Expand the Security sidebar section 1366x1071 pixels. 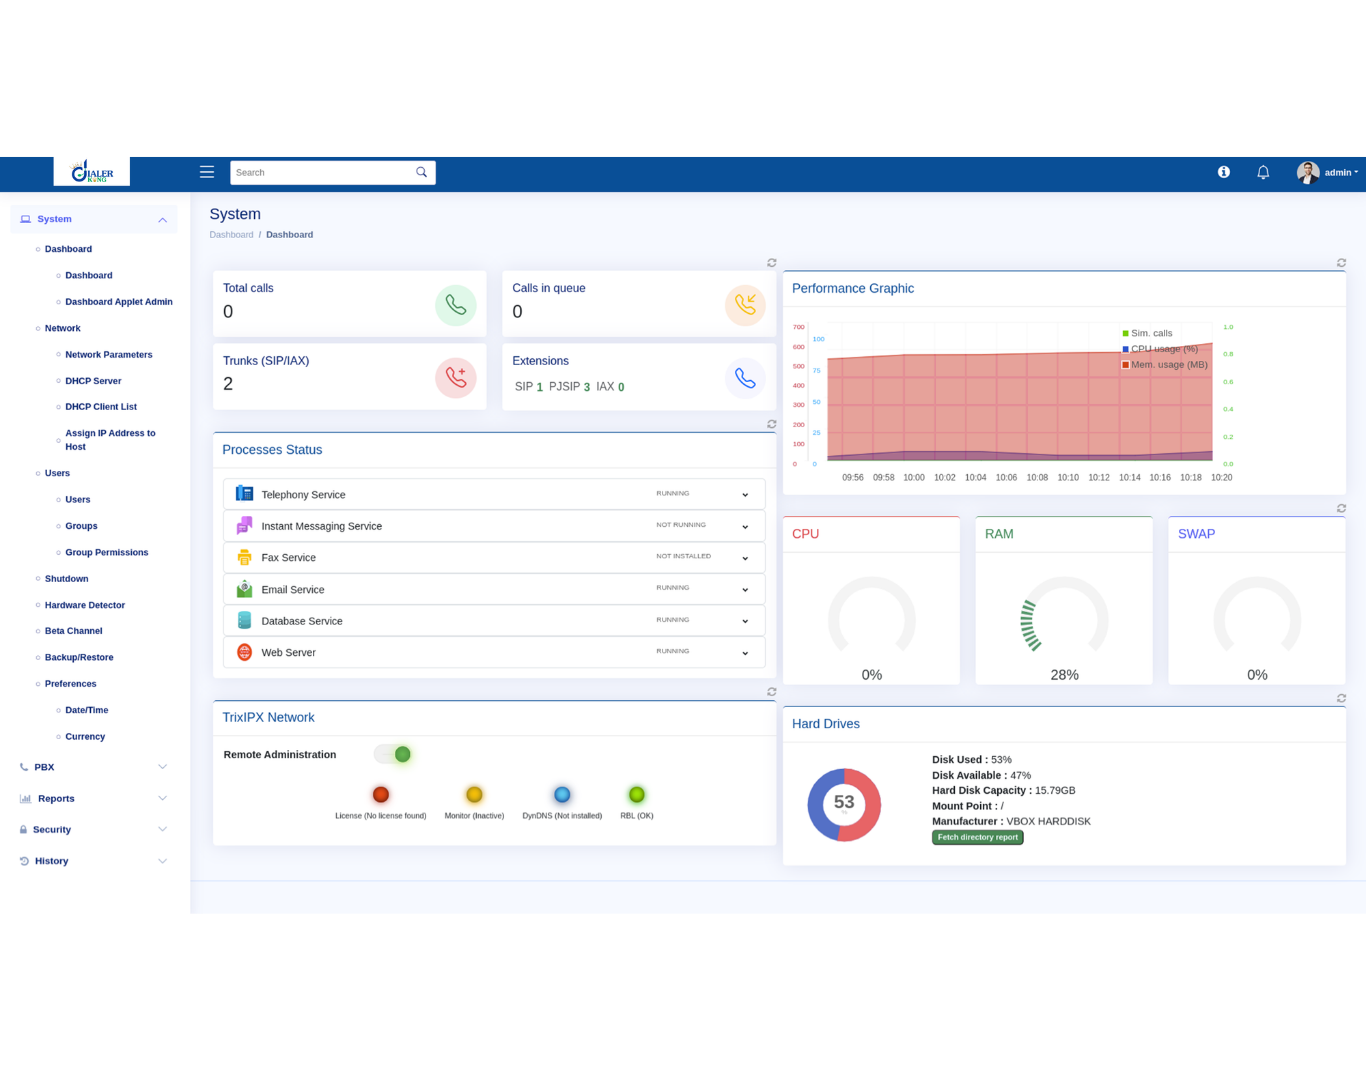(94, 829)
